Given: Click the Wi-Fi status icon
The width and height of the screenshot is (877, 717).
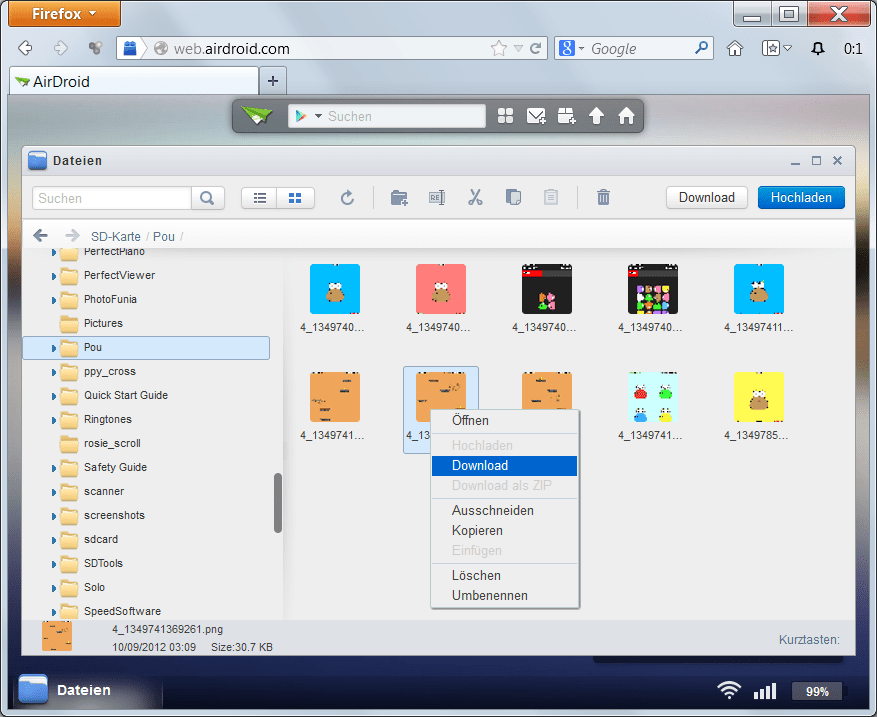Looking at the screenshot, I should [729, 691].
